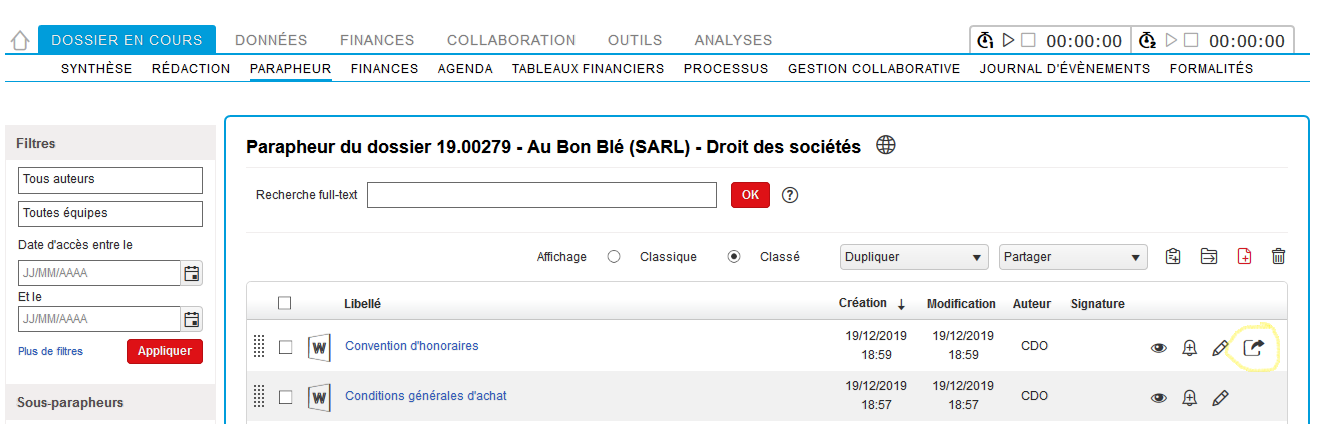Check the Convention d'honoraires row checkbox

tap(285, 347)
